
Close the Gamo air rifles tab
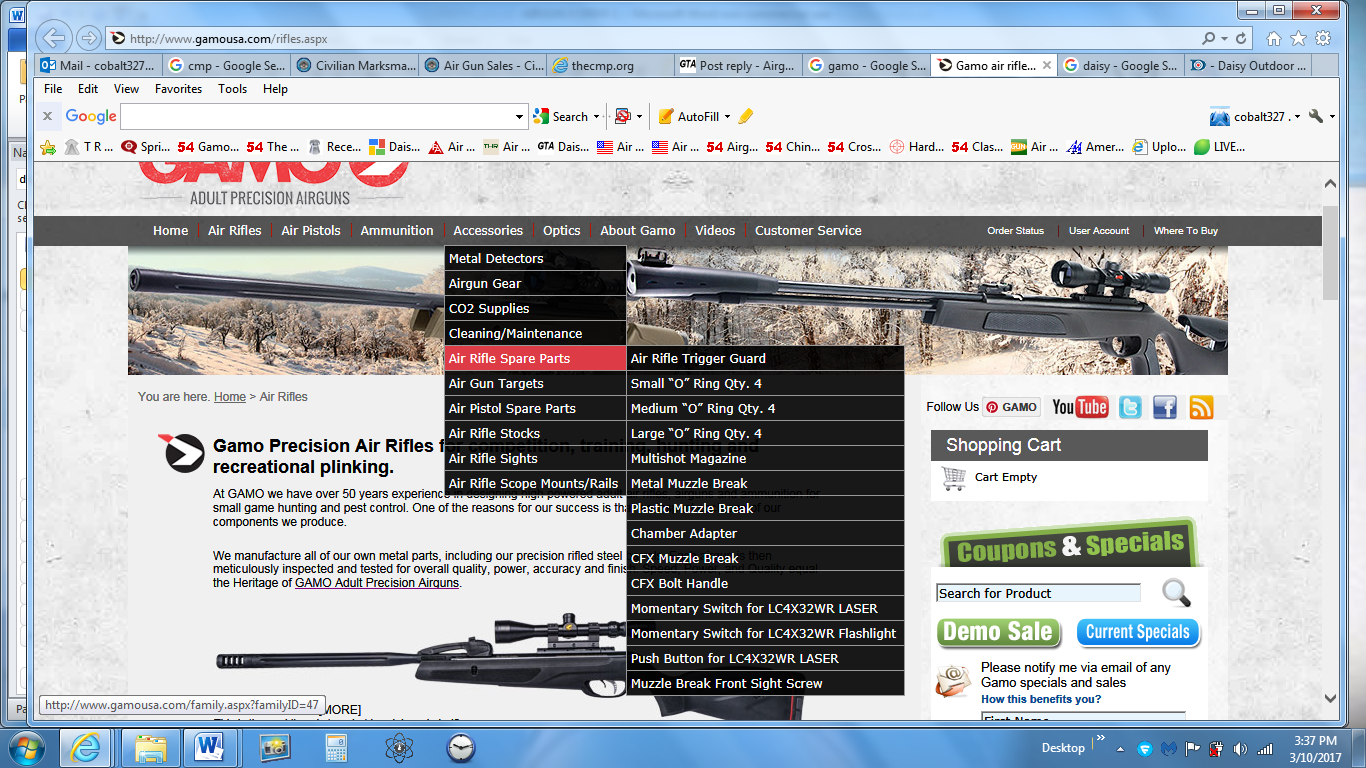click(x=1047, y=65)
